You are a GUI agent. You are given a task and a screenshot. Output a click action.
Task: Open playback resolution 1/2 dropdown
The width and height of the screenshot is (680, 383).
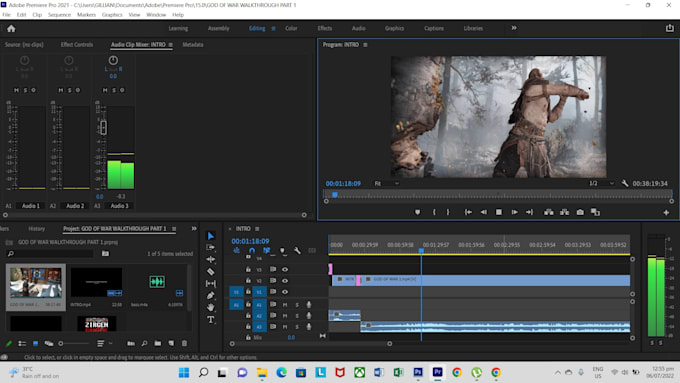601,183
